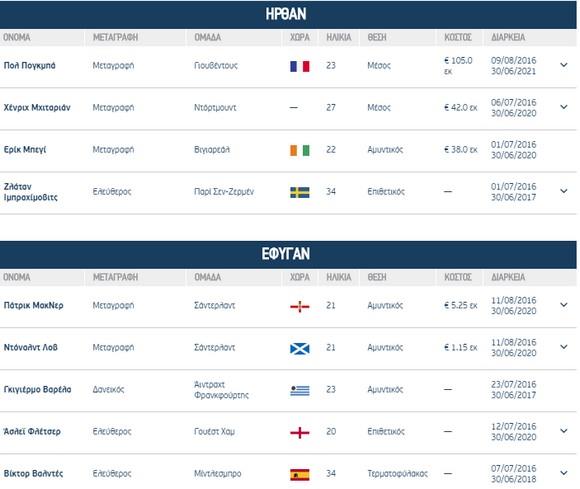The height and width of the screenshot is (489, 580).
Task: Expand the Βίκτορ Βαλντές row chevron
Action: click(564, 473)
